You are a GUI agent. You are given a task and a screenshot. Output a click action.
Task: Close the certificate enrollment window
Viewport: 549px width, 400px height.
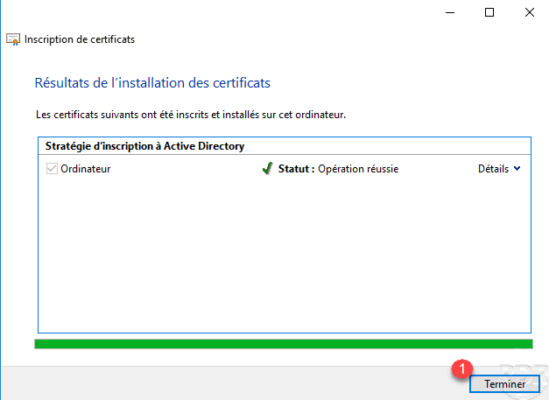(529, 13)
